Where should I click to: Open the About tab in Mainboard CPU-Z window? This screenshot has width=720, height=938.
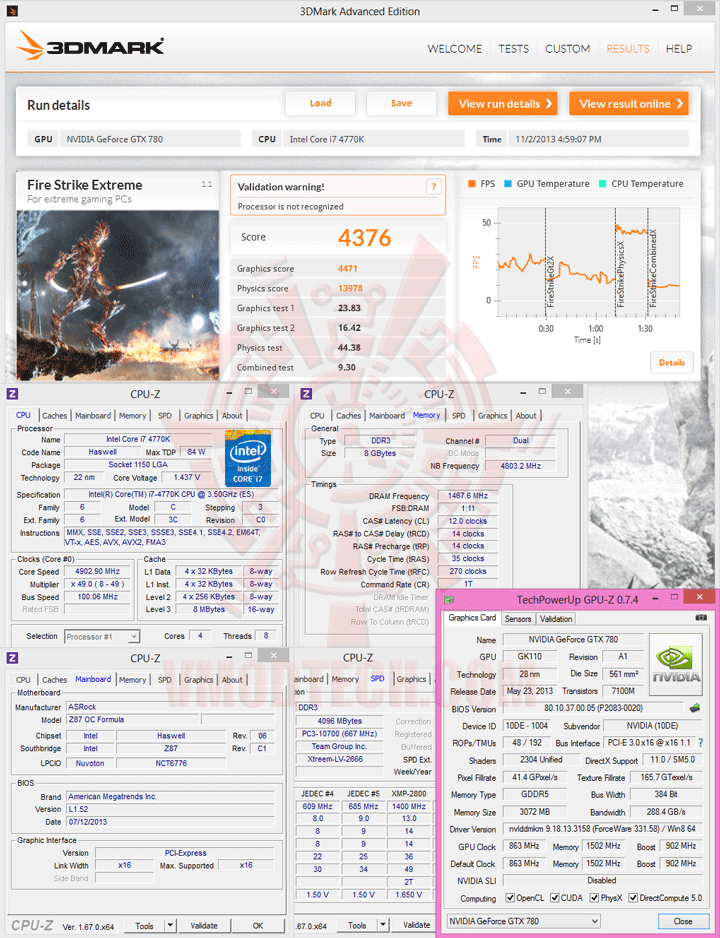click(x=232, y=680)
